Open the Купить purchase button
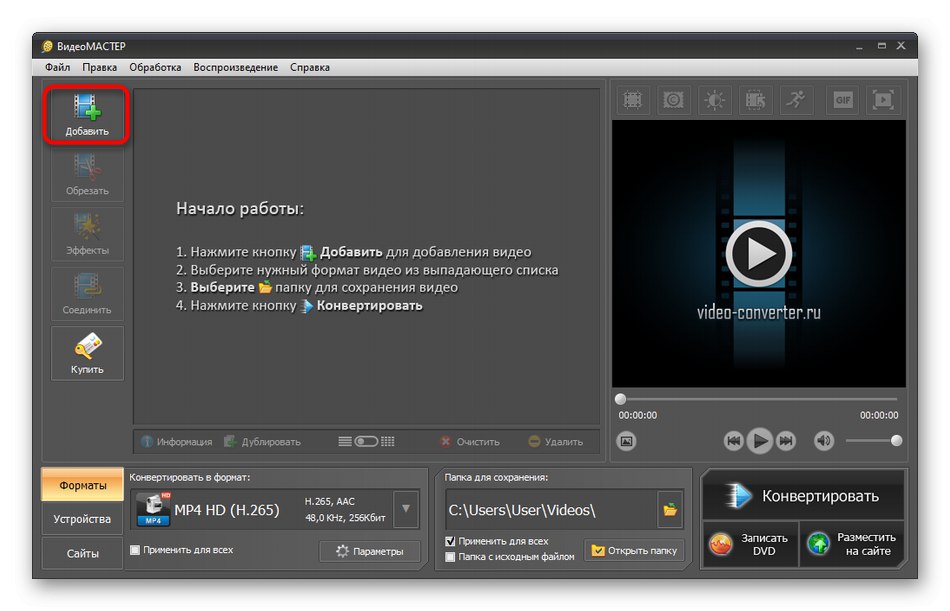This screenshot has width=950, height=611. click(87, 353)
